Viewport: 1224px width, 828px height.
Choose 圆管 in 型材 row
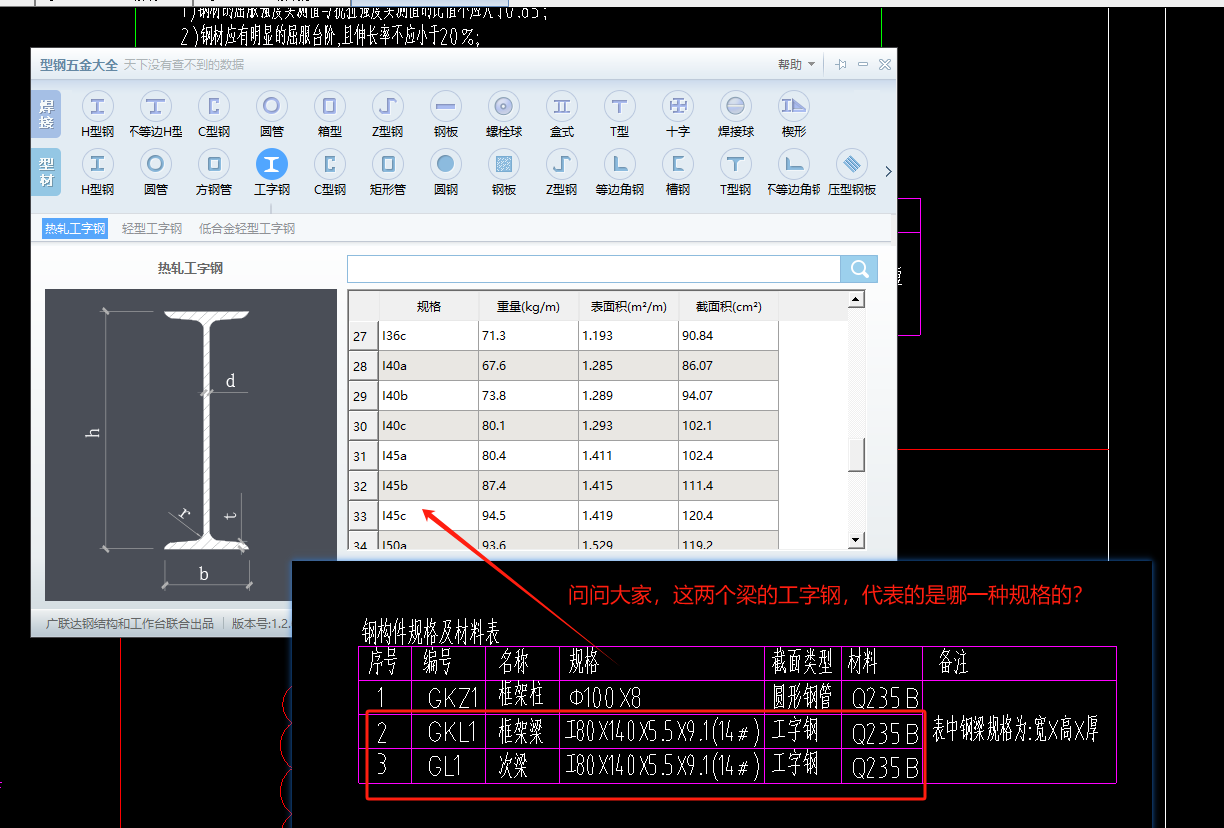coord(155,172)
